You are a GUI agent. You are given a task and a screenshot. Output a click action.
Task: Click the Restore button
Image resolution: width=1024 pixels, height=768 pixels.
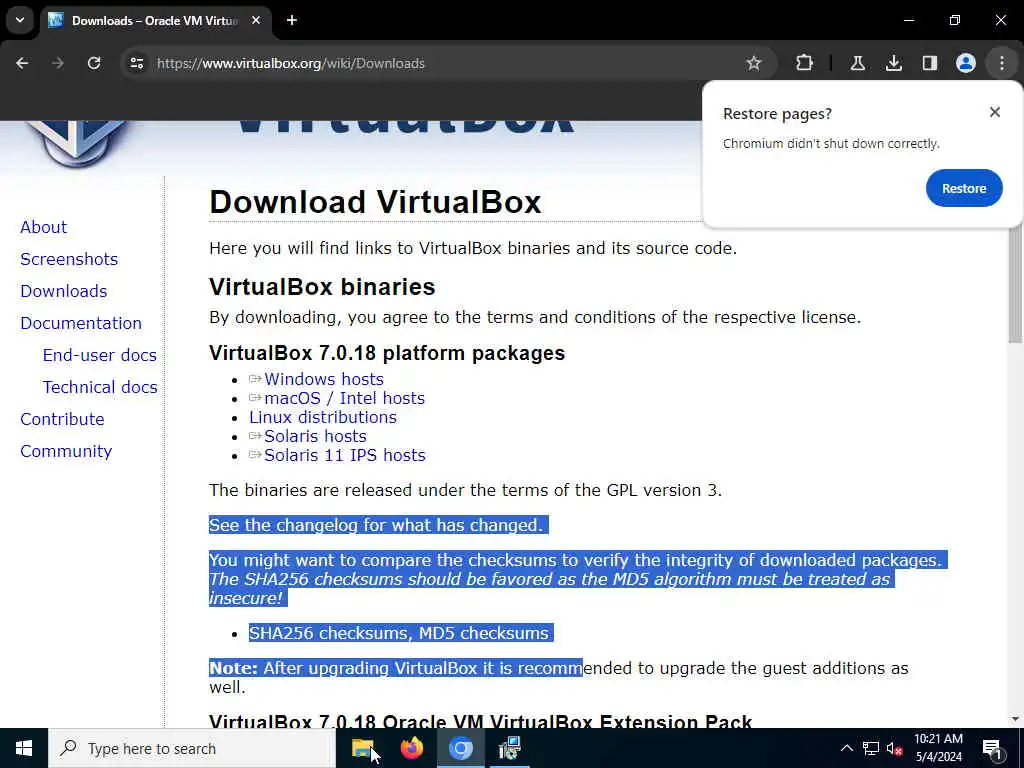coord(964,188)
